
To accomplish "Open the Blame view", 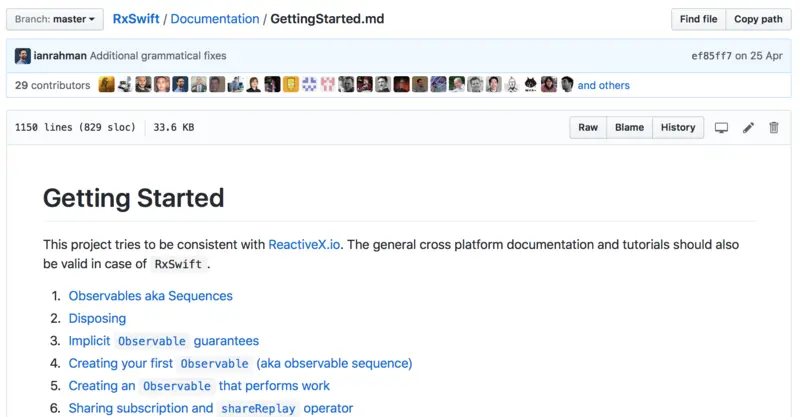I will pos(629,128).
